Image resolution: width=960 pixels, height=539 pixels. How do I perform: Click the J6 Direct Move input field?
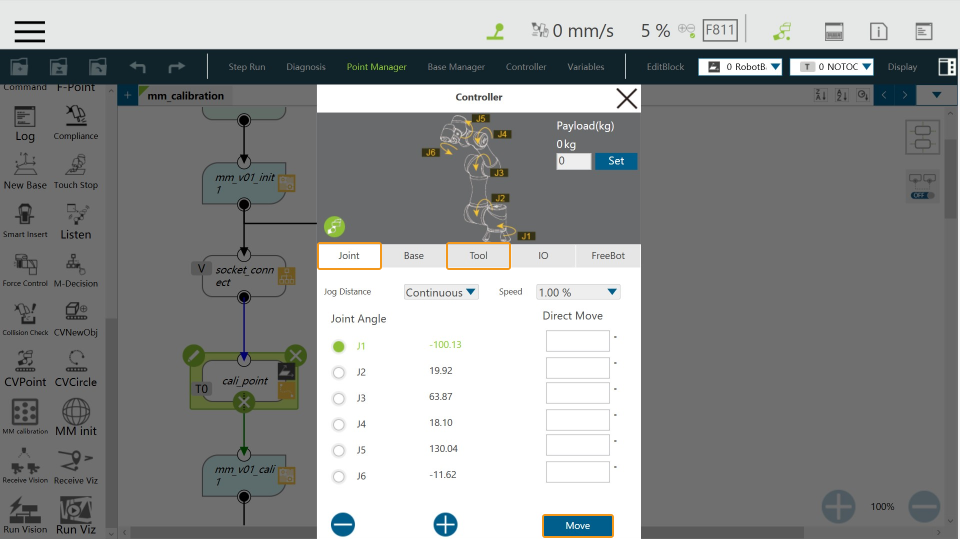577,472
